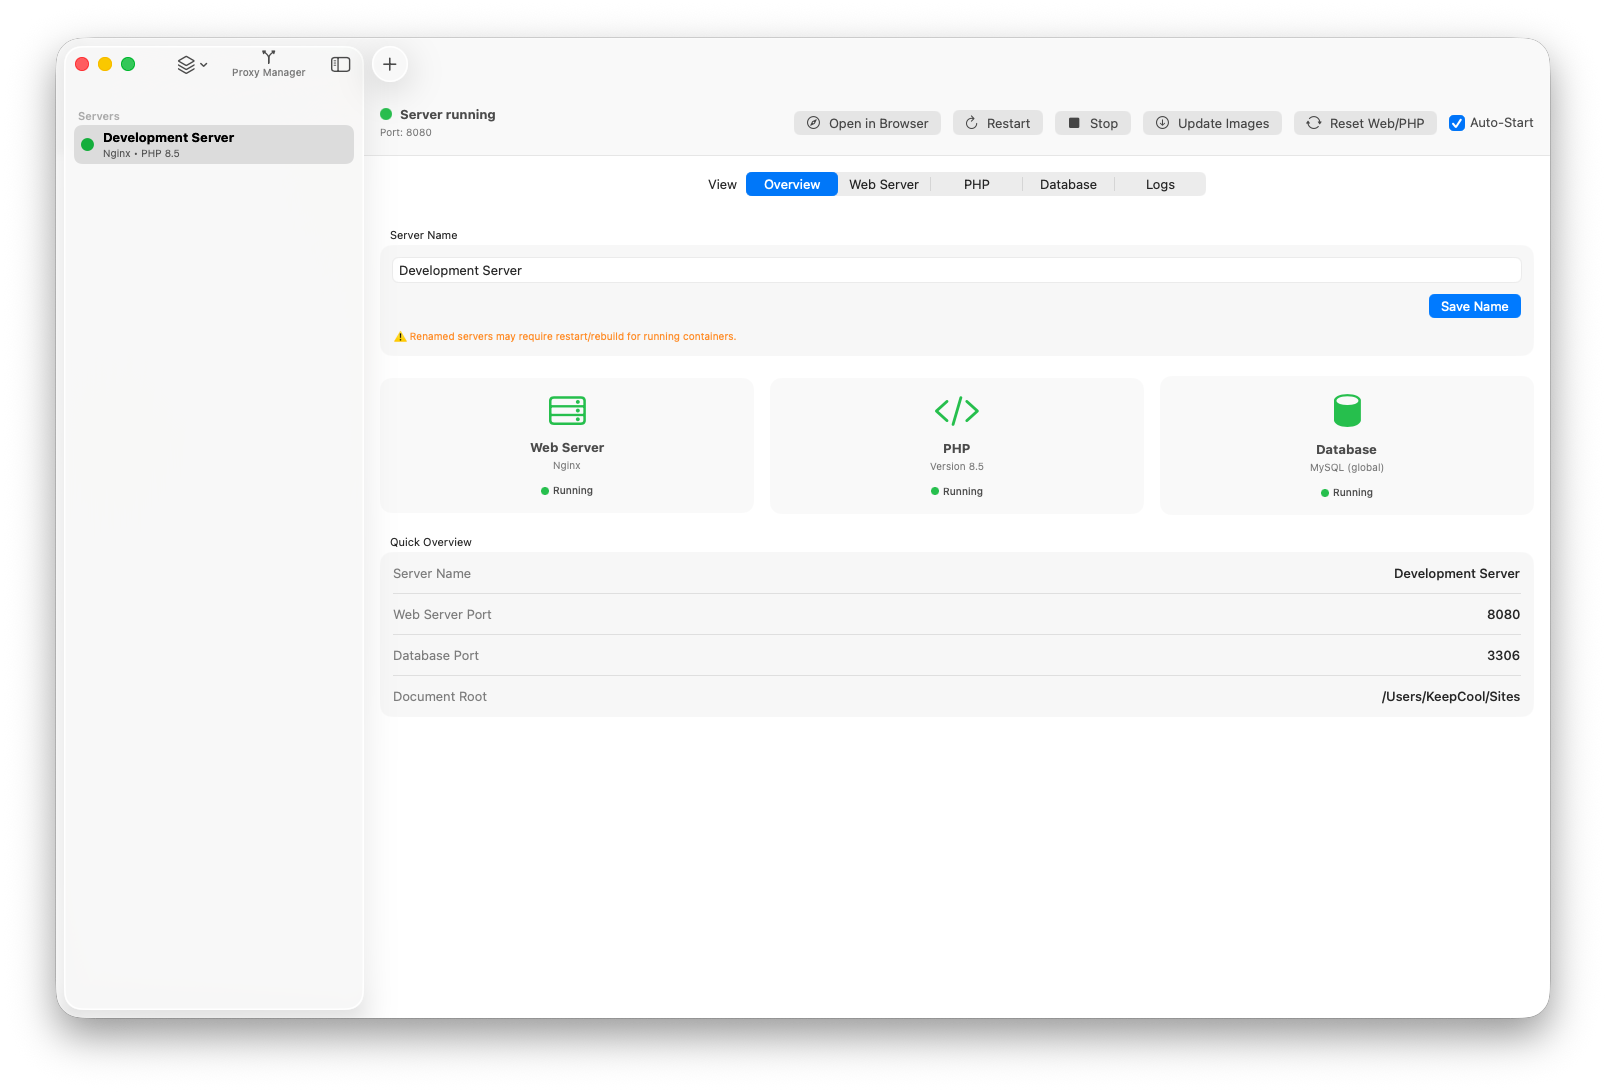Click the PHP code brackets icon
Viewport: 1606px width, 1092px height.
click(956, 410)
